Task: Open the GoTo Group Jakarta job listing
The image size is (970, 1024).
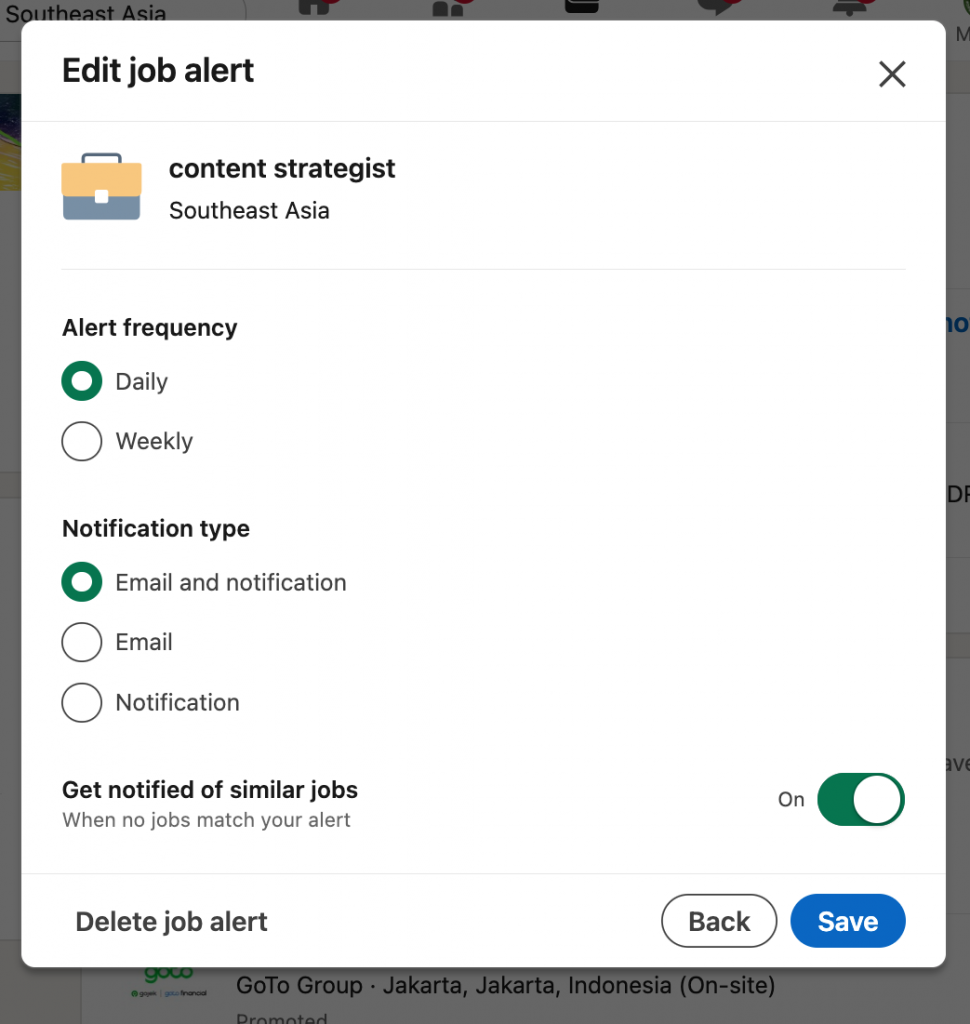Action: click(x=504, y=985)
